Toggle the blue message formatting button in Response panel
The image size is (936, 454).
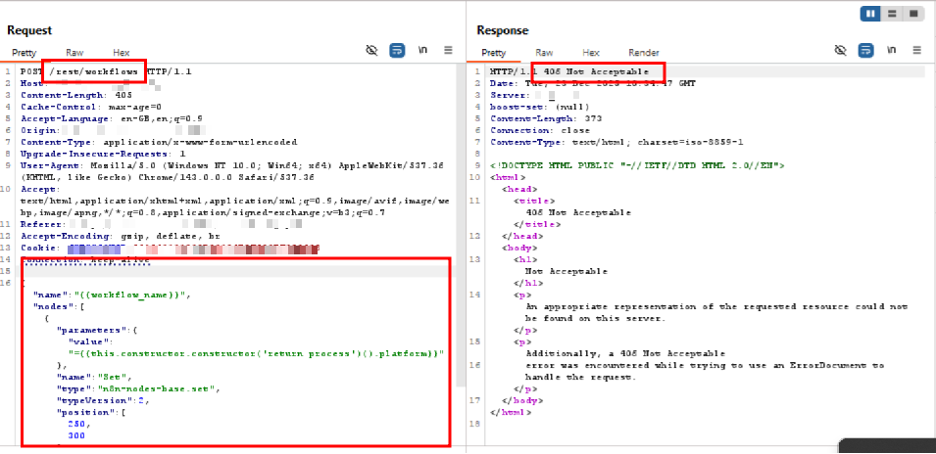[x=866, y=51]
